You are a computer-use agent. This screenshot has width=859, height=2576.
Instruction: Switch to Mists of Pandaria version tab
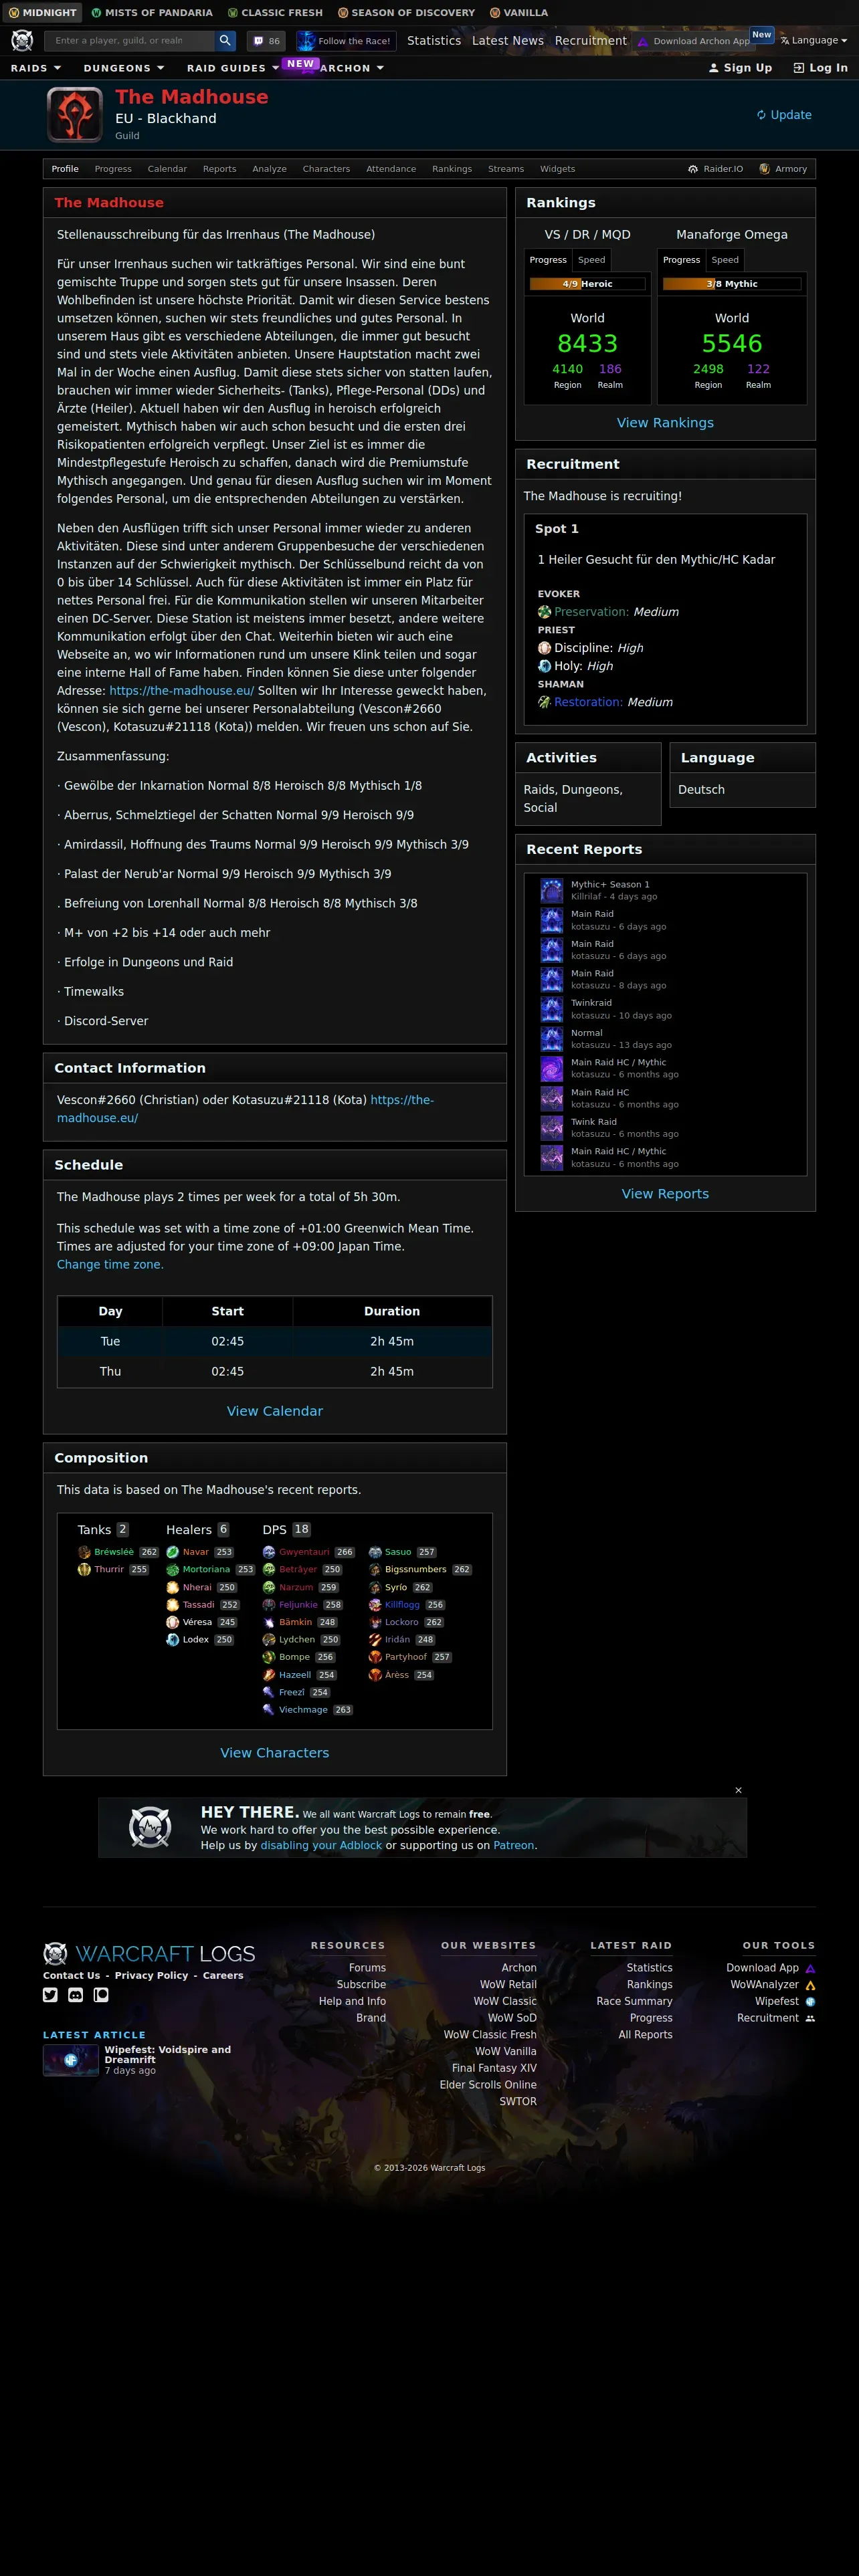tap(152, 12)
